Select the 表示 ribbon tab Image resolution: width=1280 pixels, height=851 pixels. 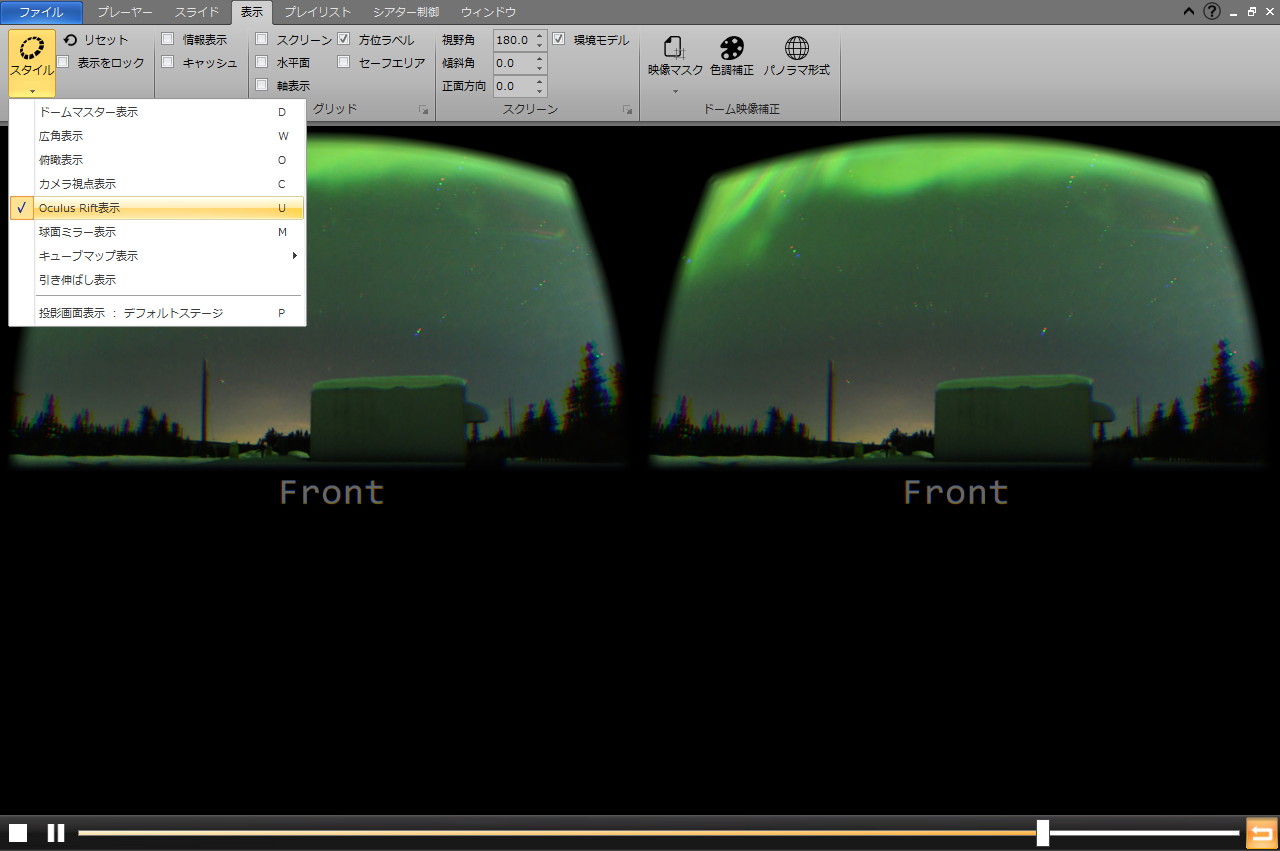point(252,12)
